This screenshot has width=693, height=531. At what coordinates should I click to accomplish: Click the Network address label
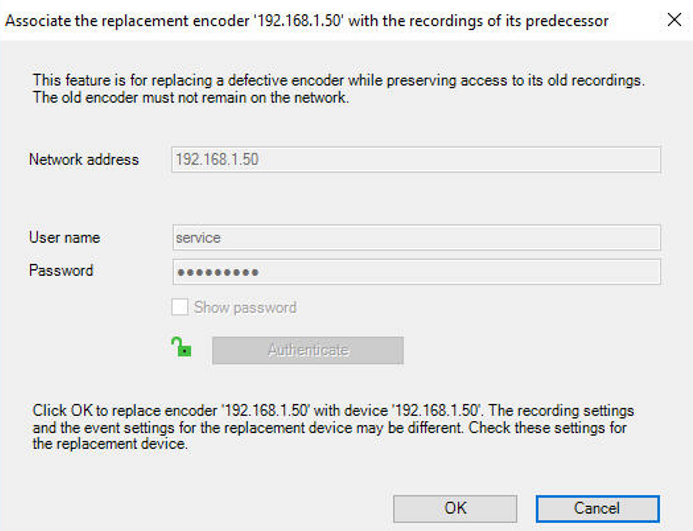(84, 160)
